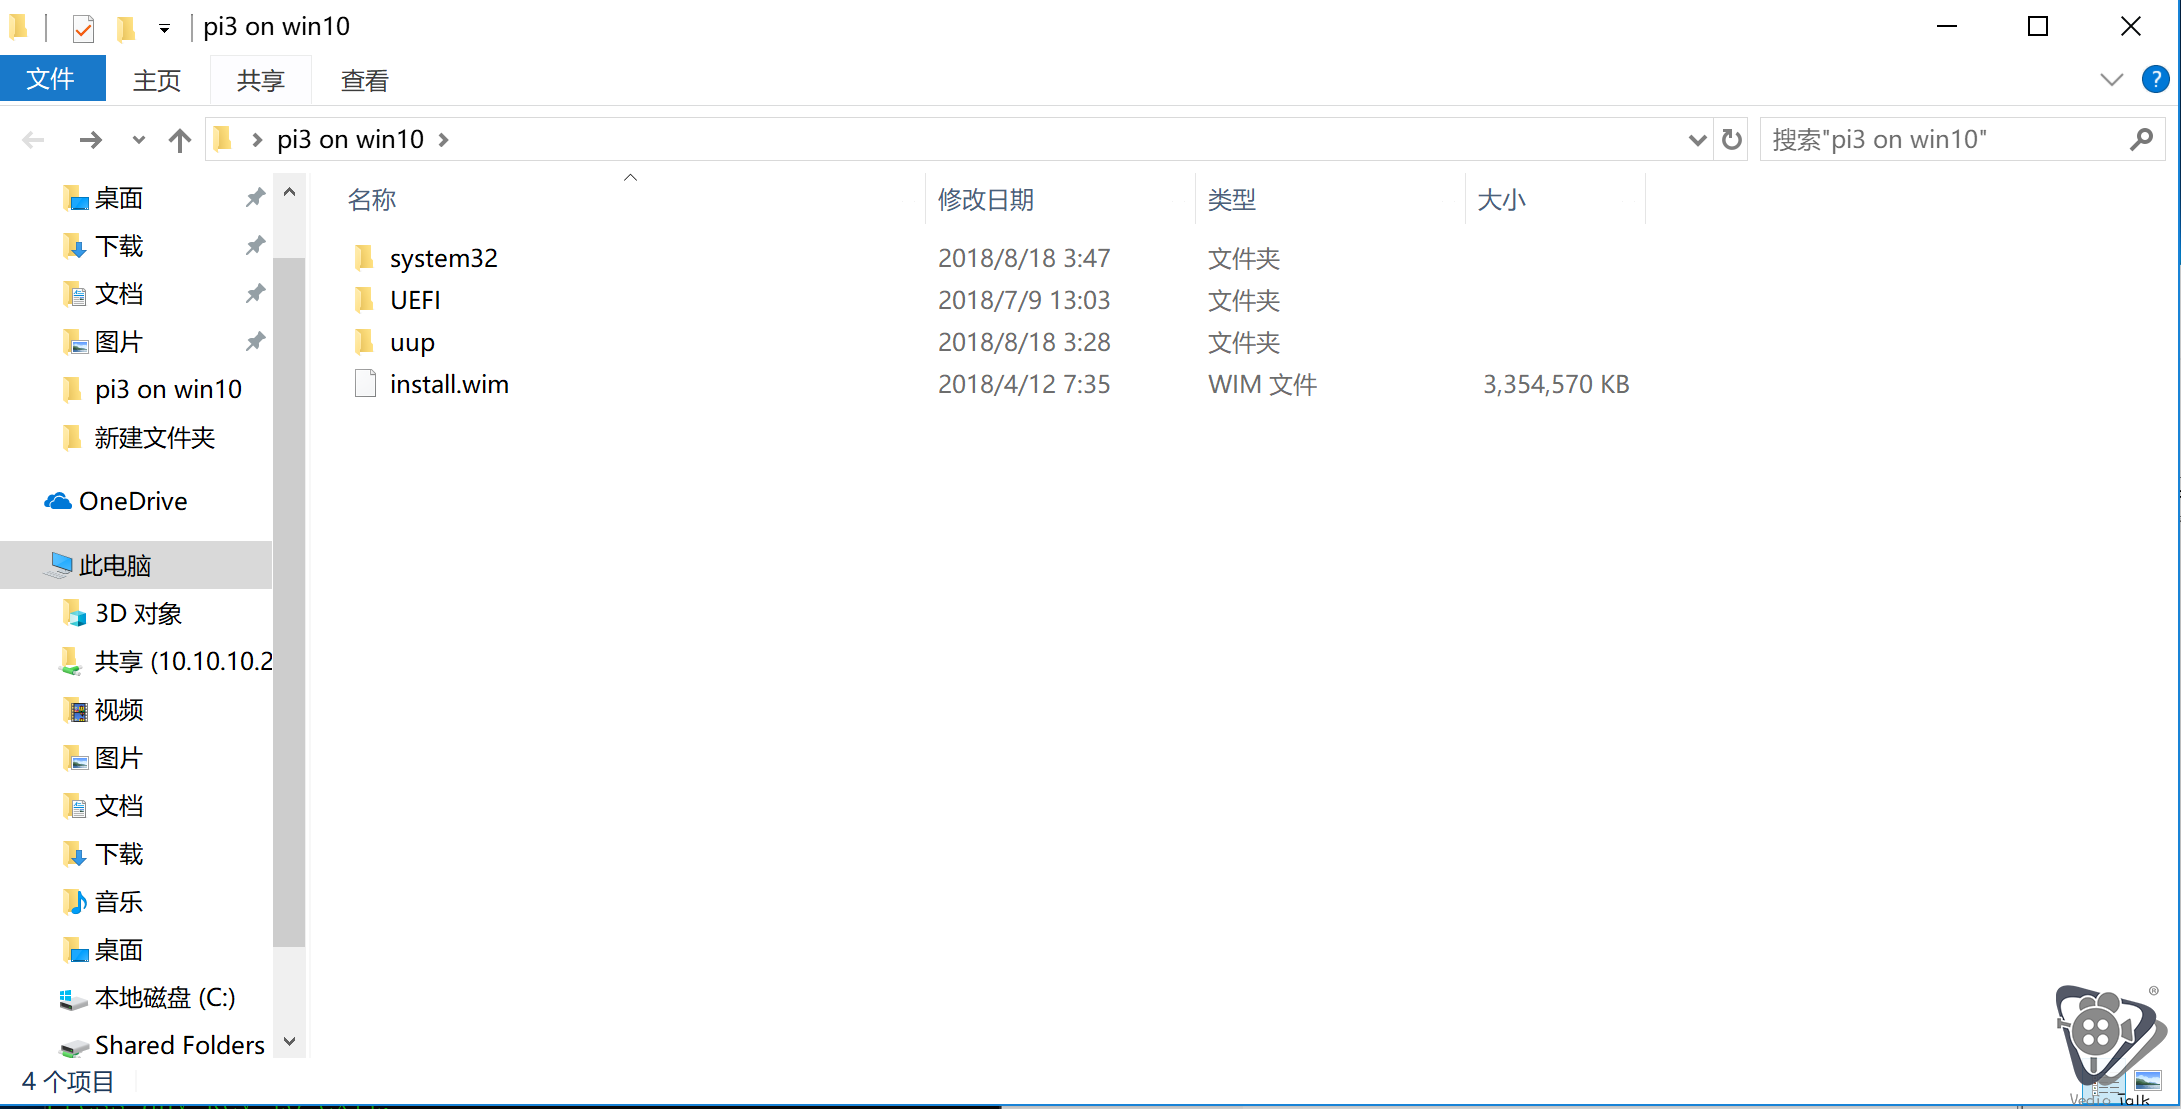Viewport: 2181px width, 1109px height.
Task: Go back with the left arrow
Action: (x=34, y=140)
